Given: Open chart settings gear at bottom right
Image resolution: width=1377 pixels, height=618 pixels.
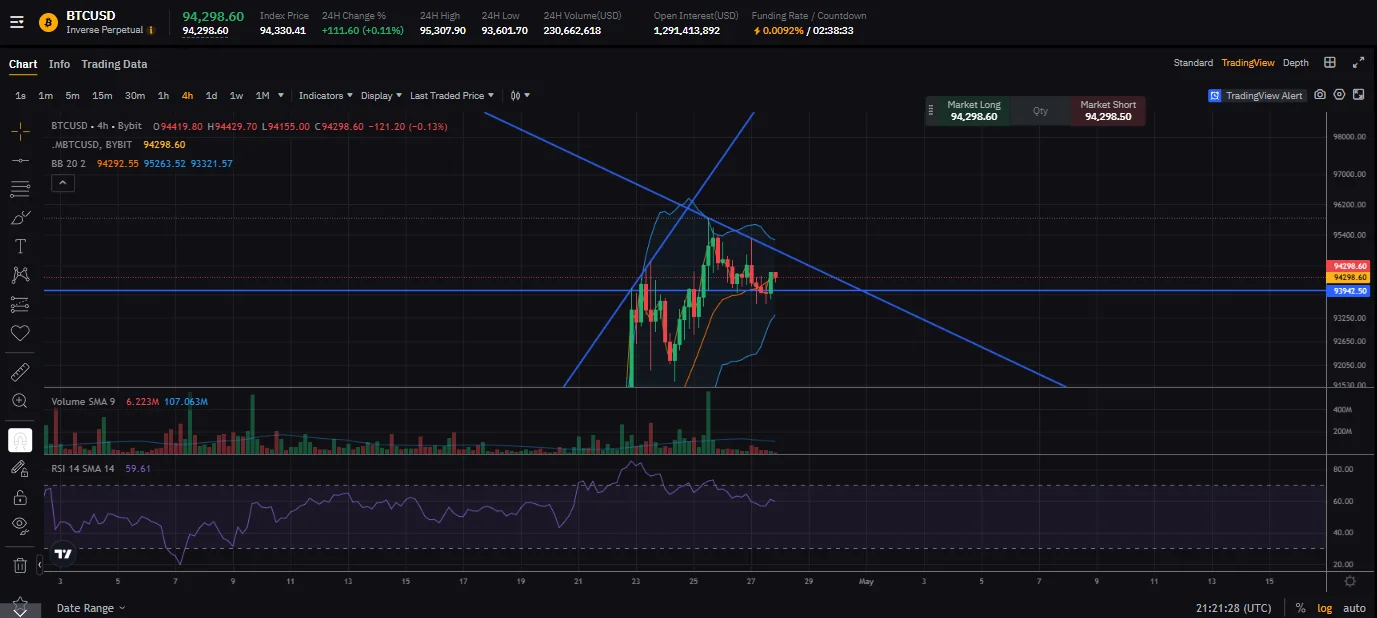Looking at the screenshot, I should pos(1350,581).
